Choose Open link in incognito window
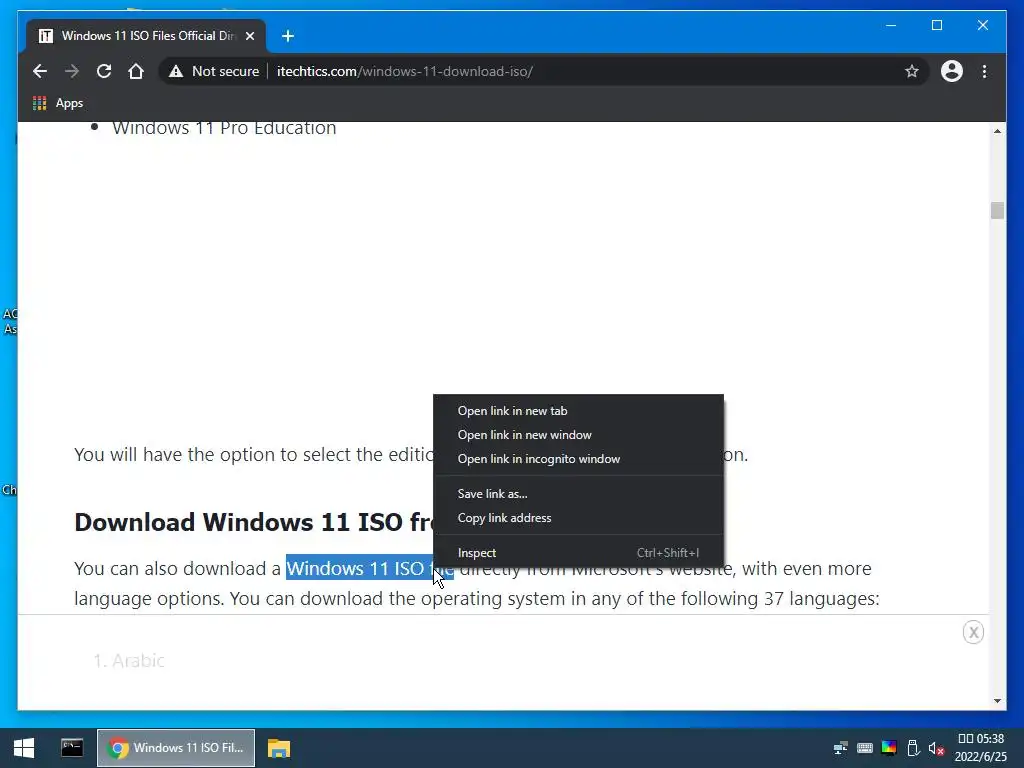The height and width of the screenshot is (768, 1024). point(578,459)
